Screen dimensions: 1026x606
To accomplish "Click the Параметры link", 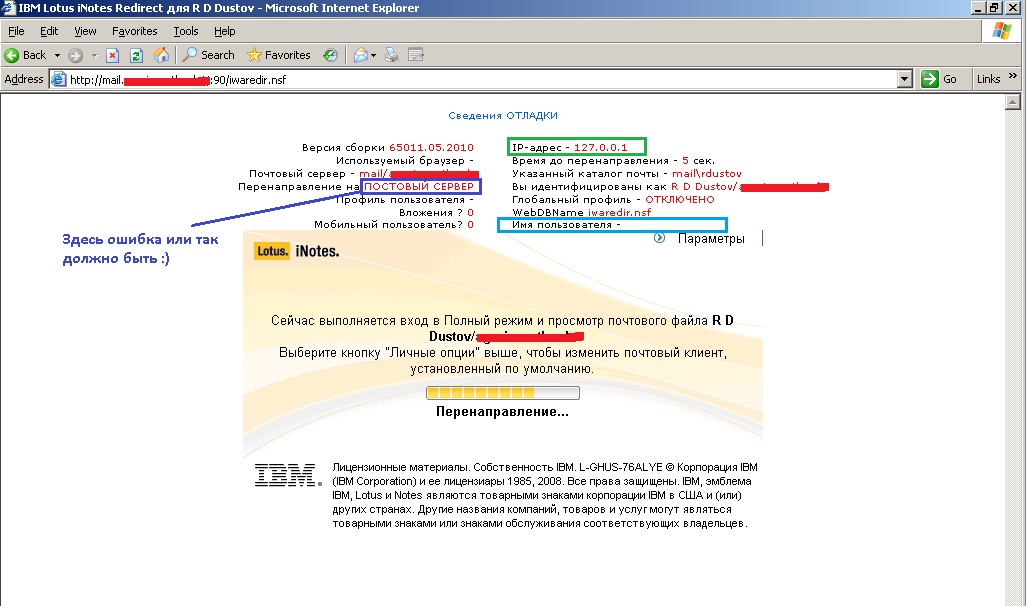I will [711, 239].
